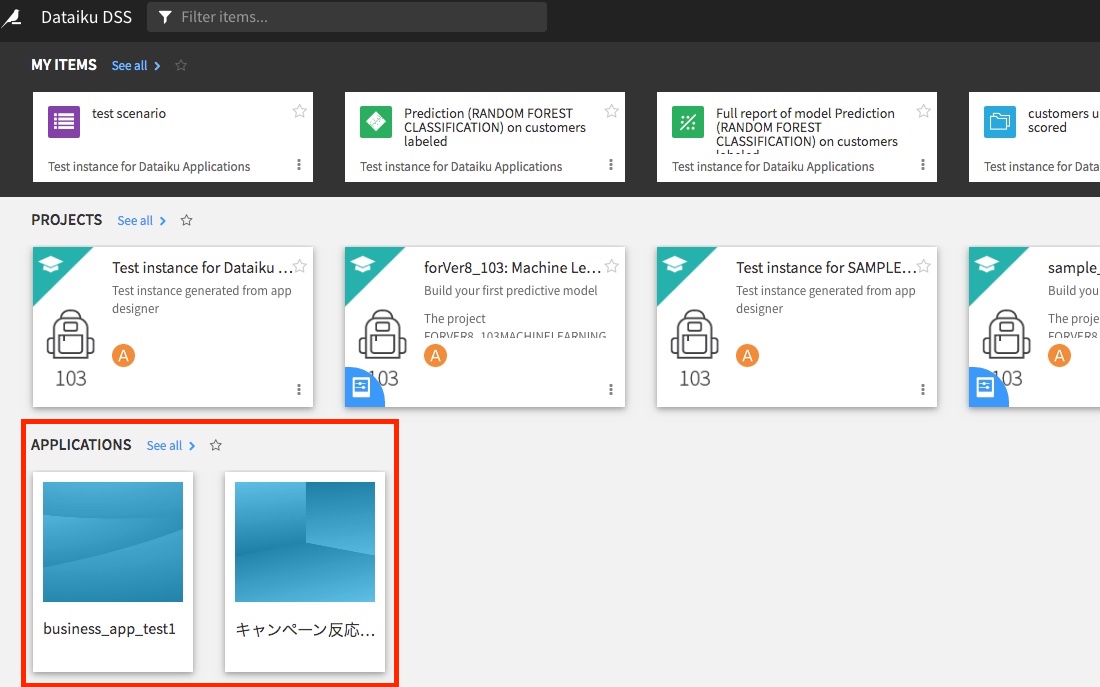The width and height of the screenshot is (1100, 687).
Task: Click graduation cap ribbon on Test instance for Dataiku
Action: (x=51, y=265)
